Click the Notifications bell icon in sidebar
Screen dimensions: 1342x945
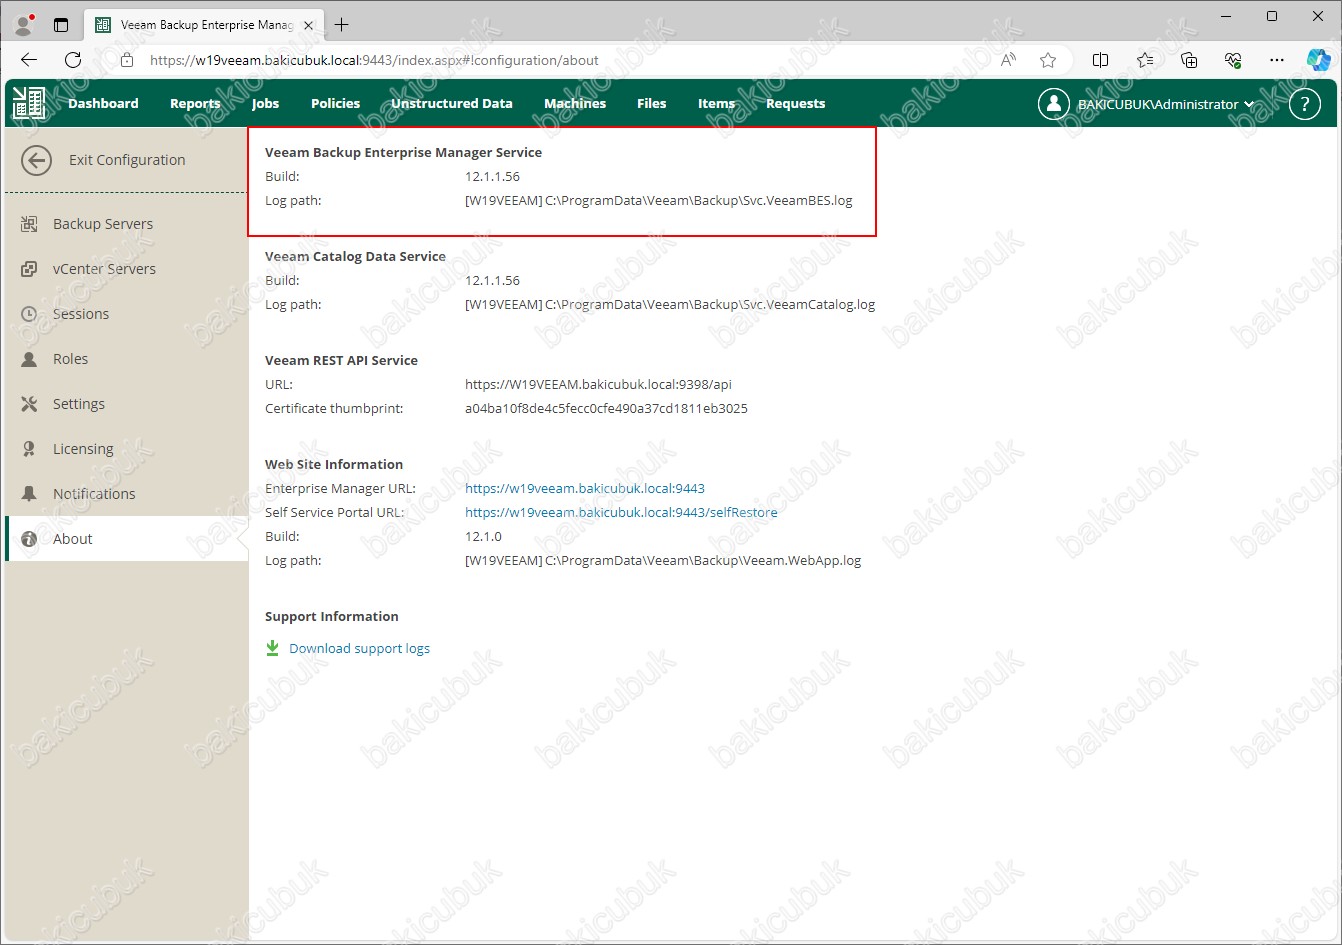pos(29,494)
